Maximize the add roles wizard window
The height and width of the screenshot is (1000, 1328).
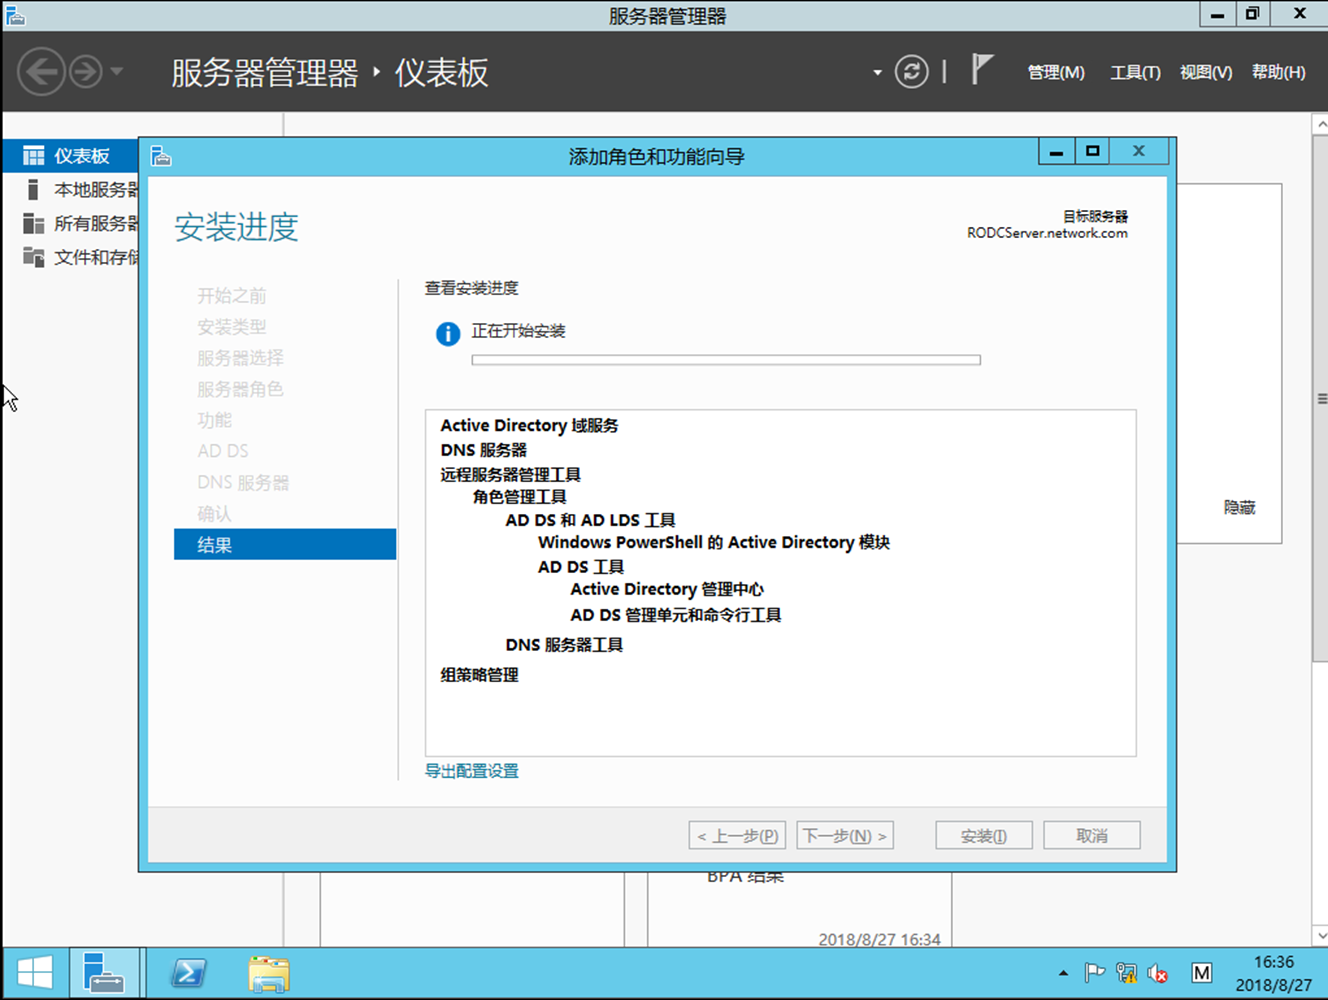coord(1092,151)
